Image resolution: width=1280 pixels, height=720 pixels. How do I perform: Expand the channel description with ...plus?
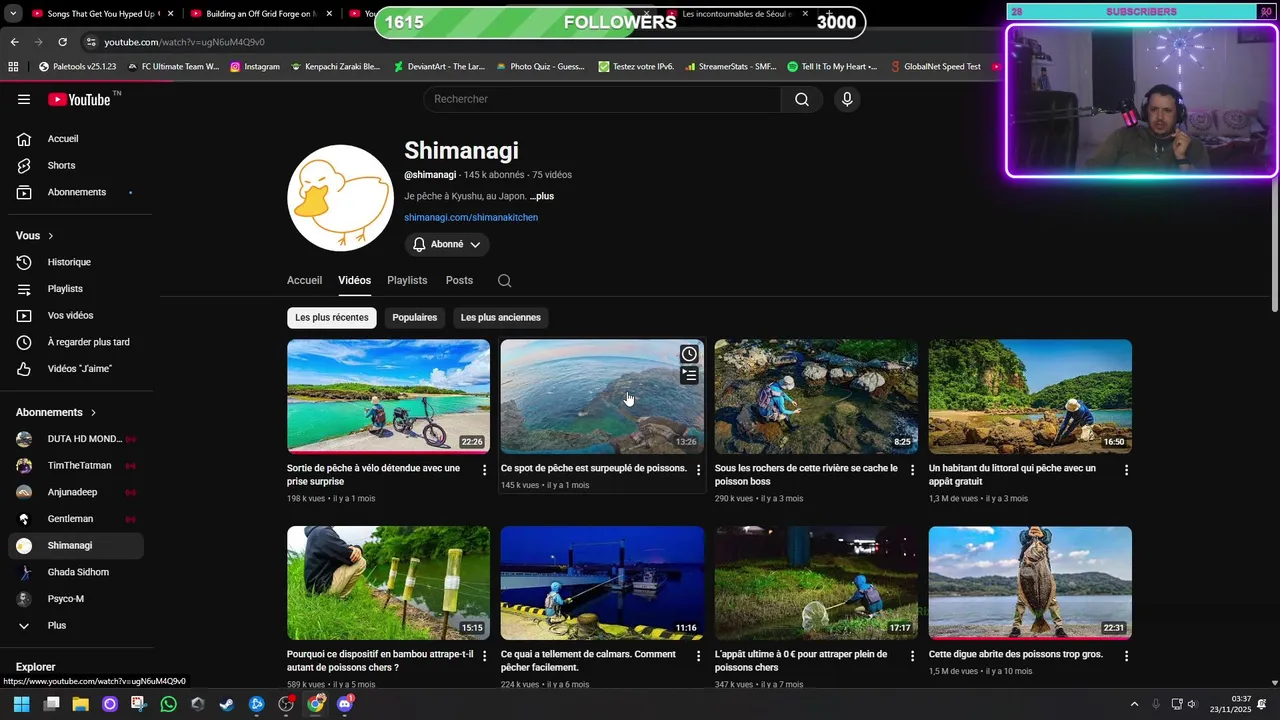click(x=541, y=196)
